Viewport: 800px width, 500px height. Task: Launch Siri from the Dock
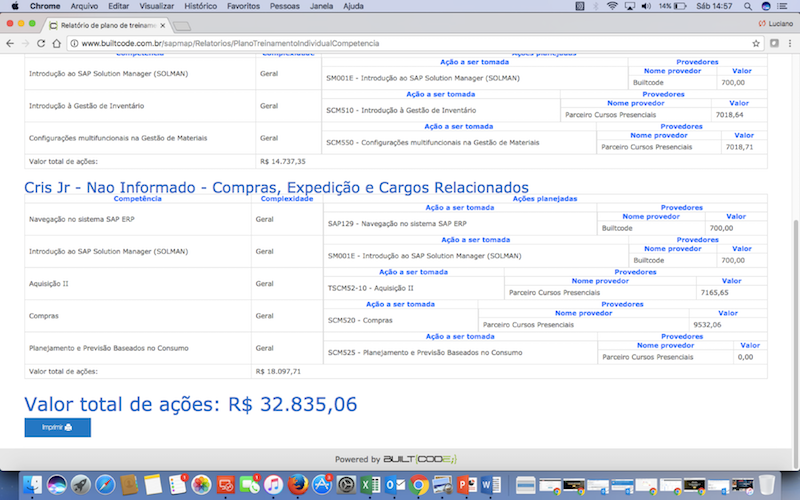pos(57,484)
